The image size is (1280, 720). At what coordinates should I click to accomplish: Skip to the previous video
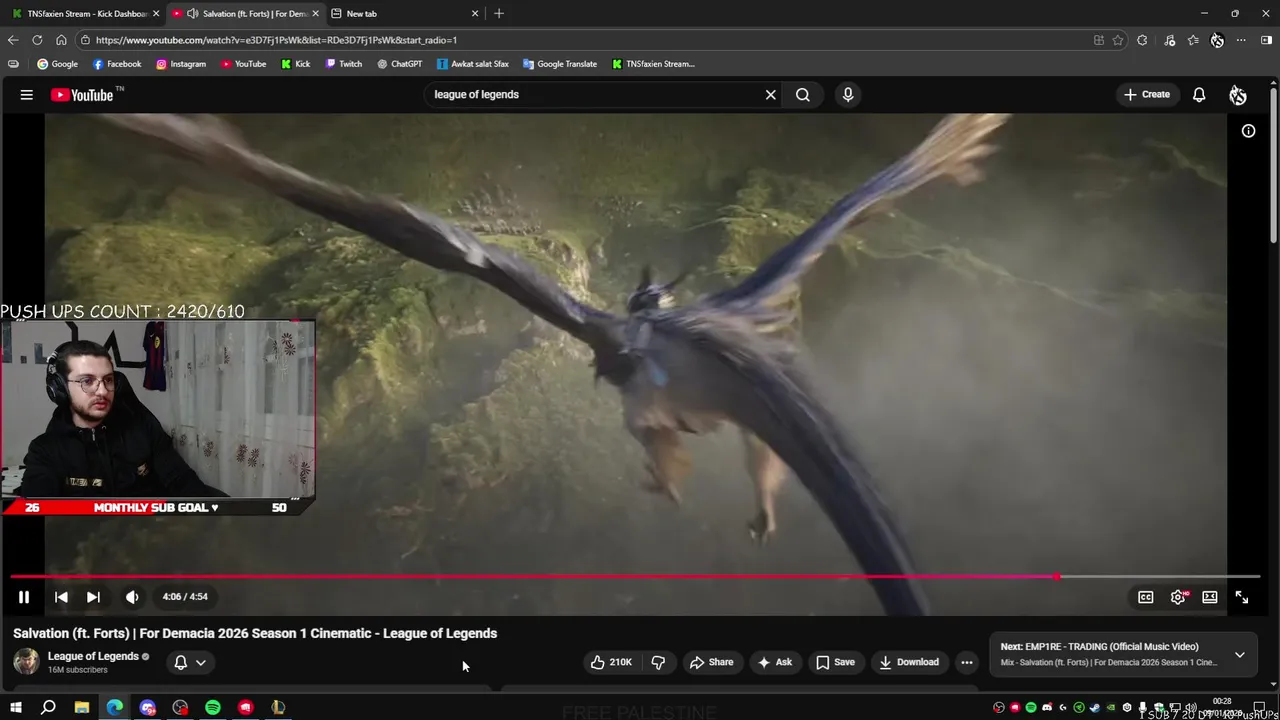tap(61, 597)
